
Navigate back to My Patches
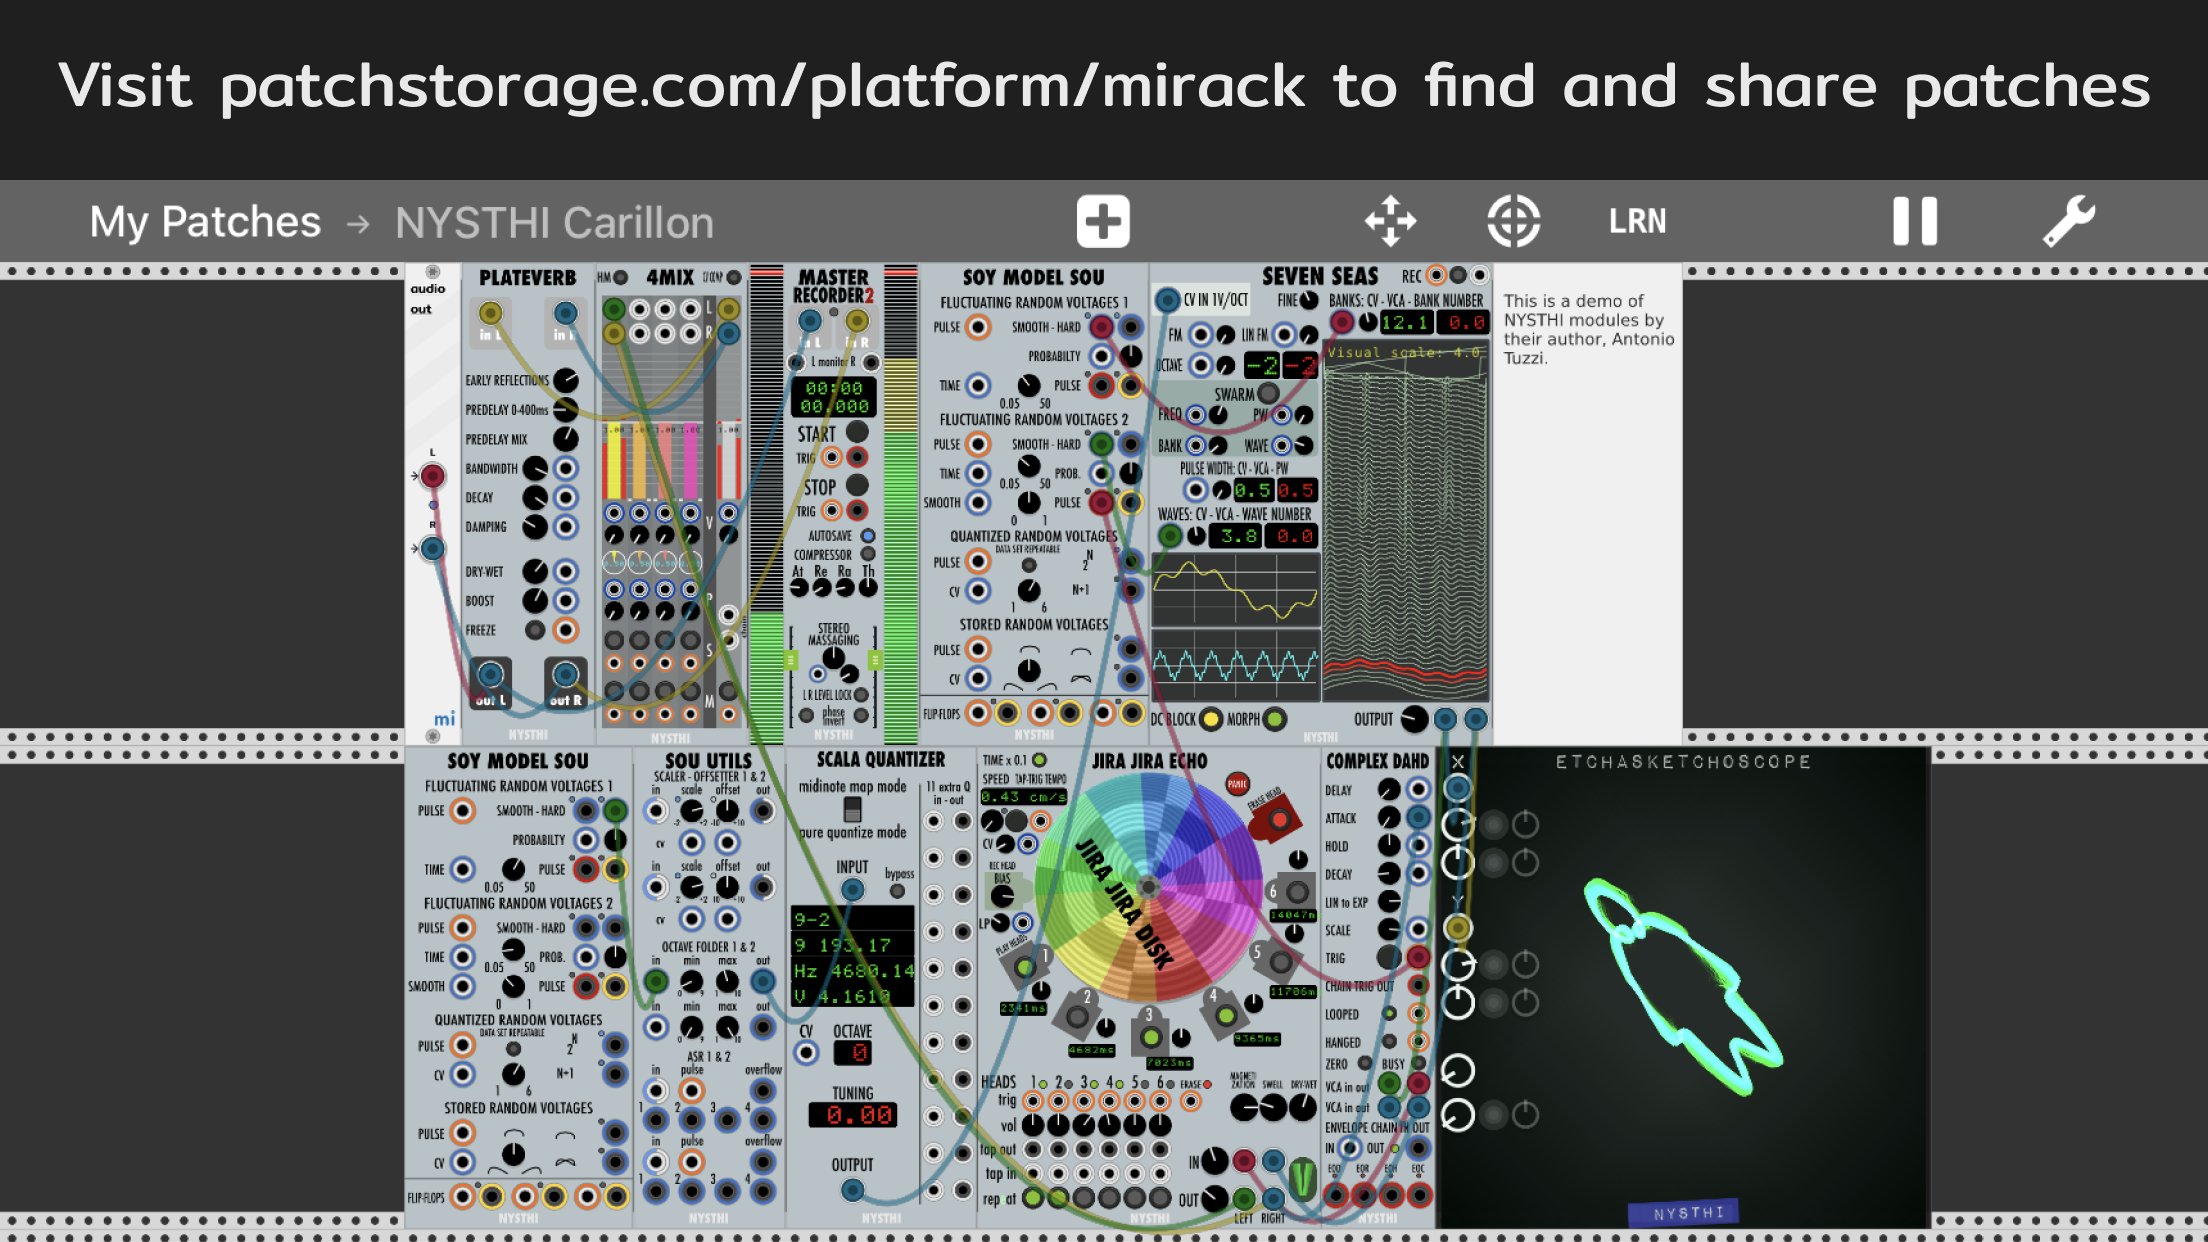(204, 221)
